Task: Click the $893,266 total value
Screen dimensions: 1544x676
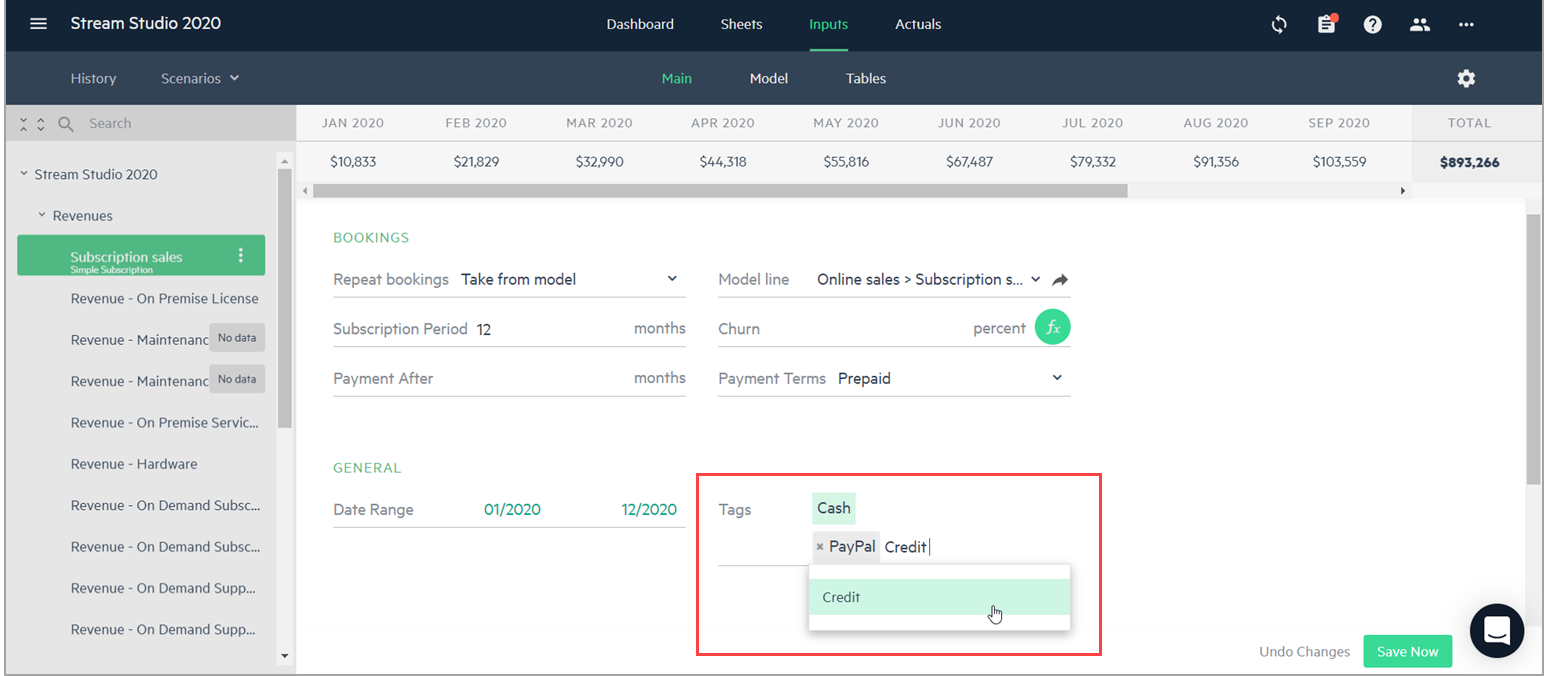Action: click(x=1469, y=162)
